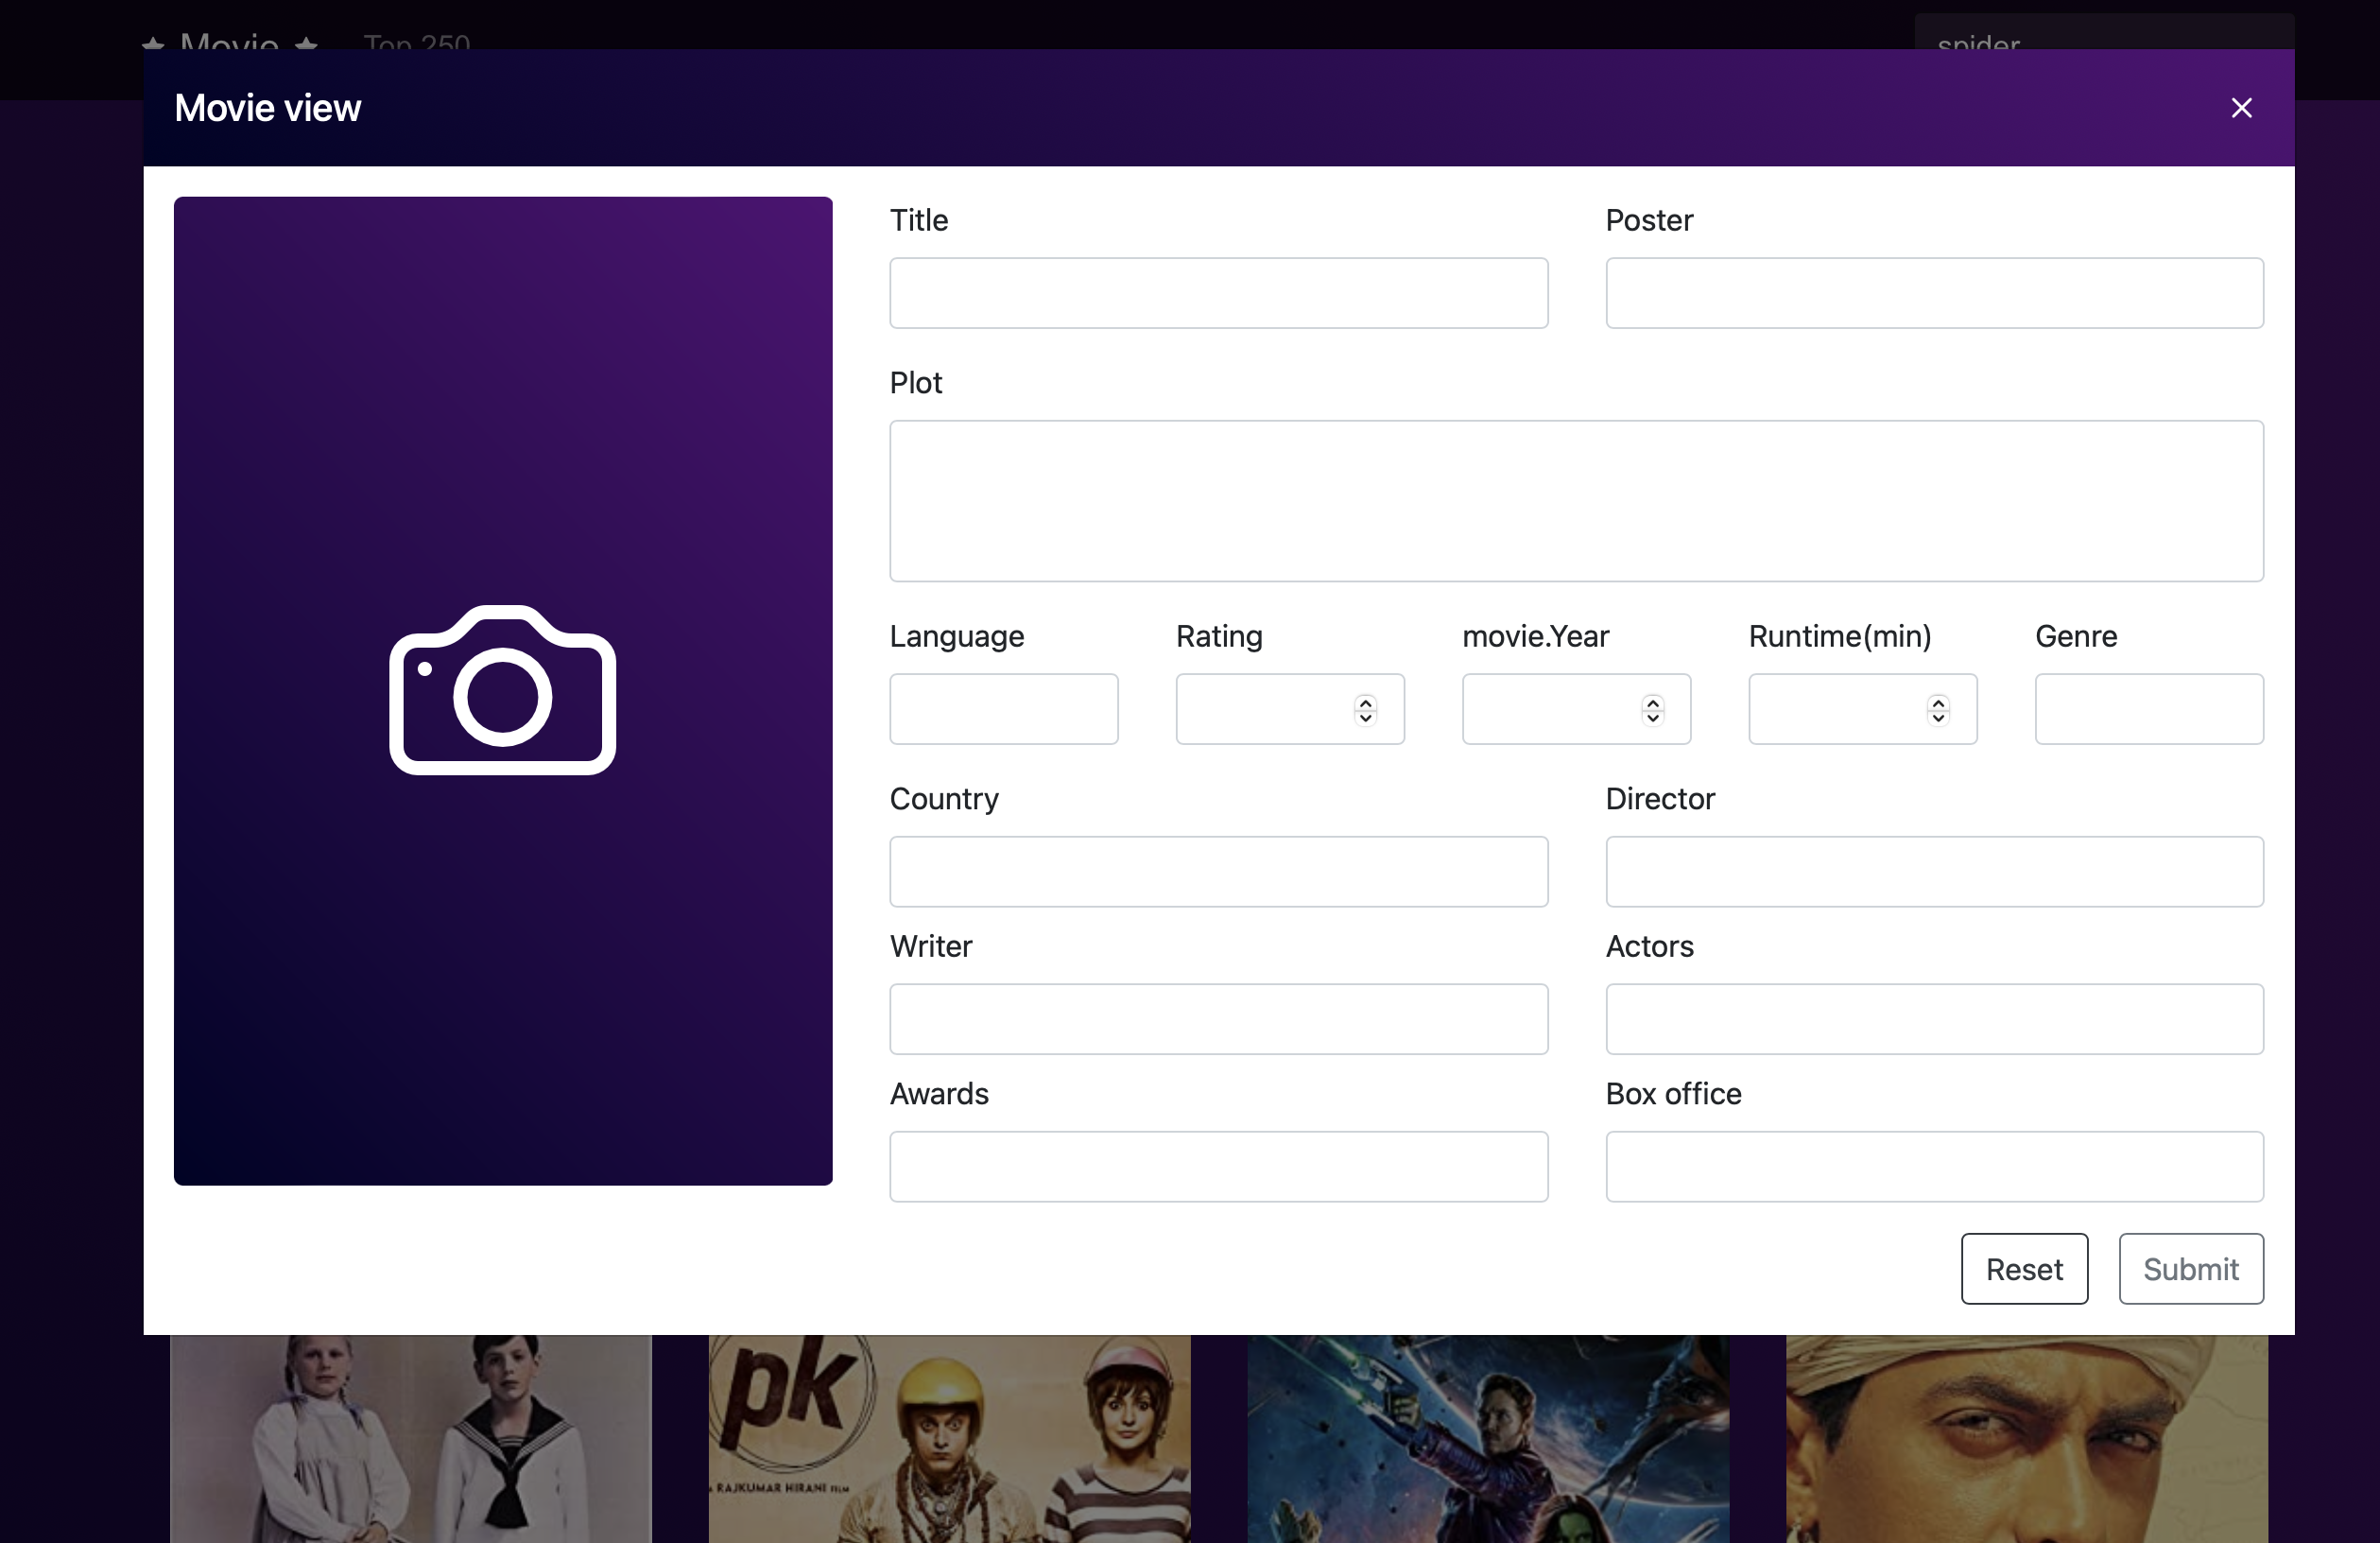The image size is (2380, 1543).
Task: Increment the Rating value with its up arrow
Action: (x=1367, y=702)
